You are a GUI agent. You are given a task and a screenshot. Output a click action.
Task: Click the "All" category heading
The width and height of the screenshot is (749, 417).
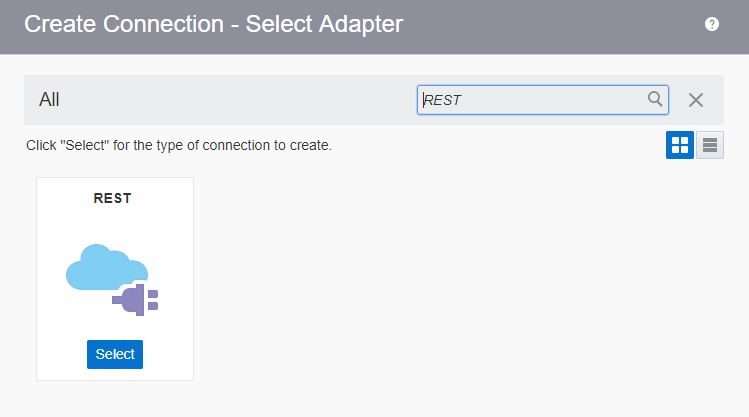click(49, 100)
